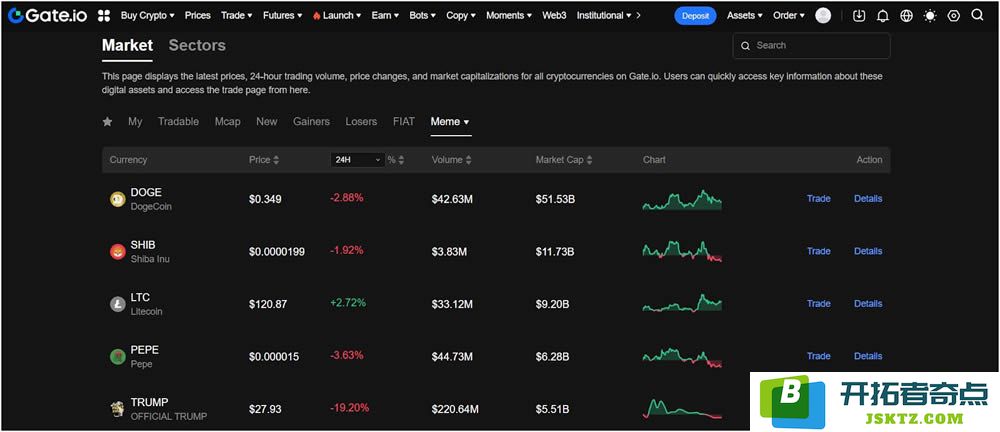Click Trade for LTC
1000x432 pixels.
[x=818, y=303]
